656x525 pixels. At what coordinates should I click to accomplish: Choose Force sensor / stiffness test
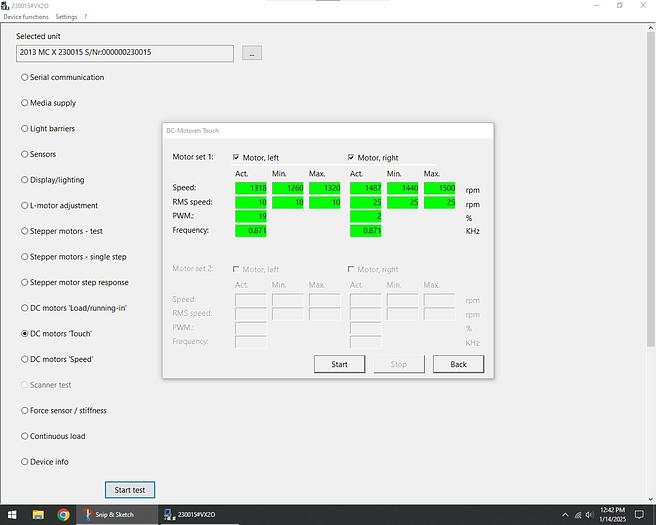coord(24,410)
